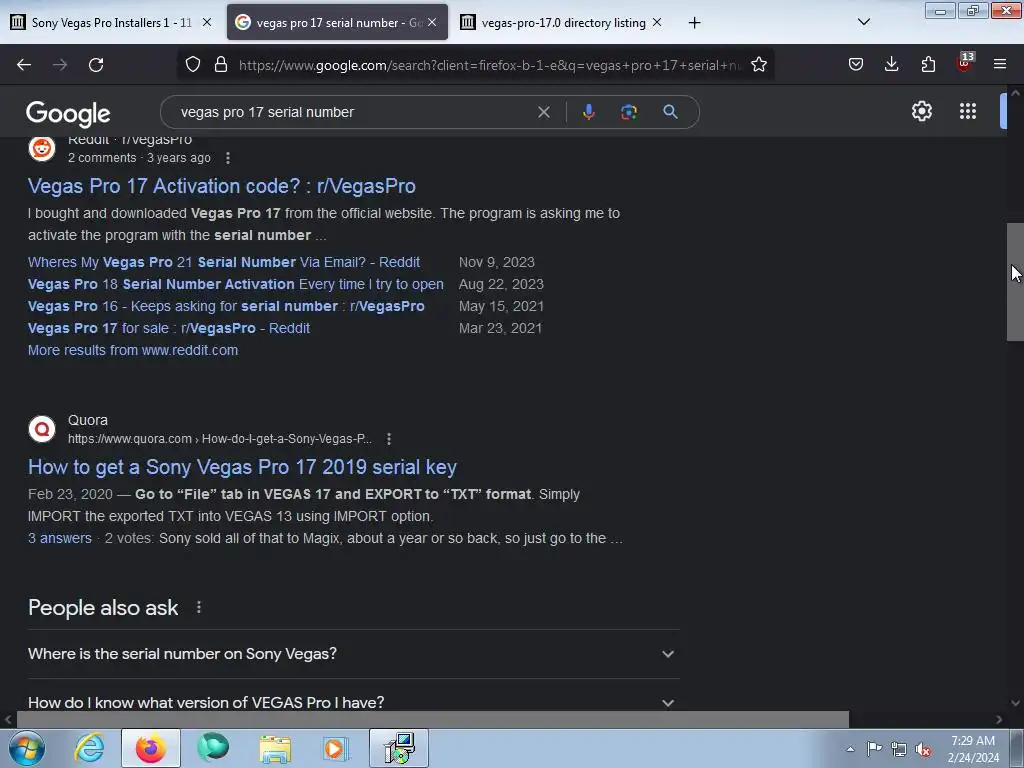Open People also ask options menu

199,608
